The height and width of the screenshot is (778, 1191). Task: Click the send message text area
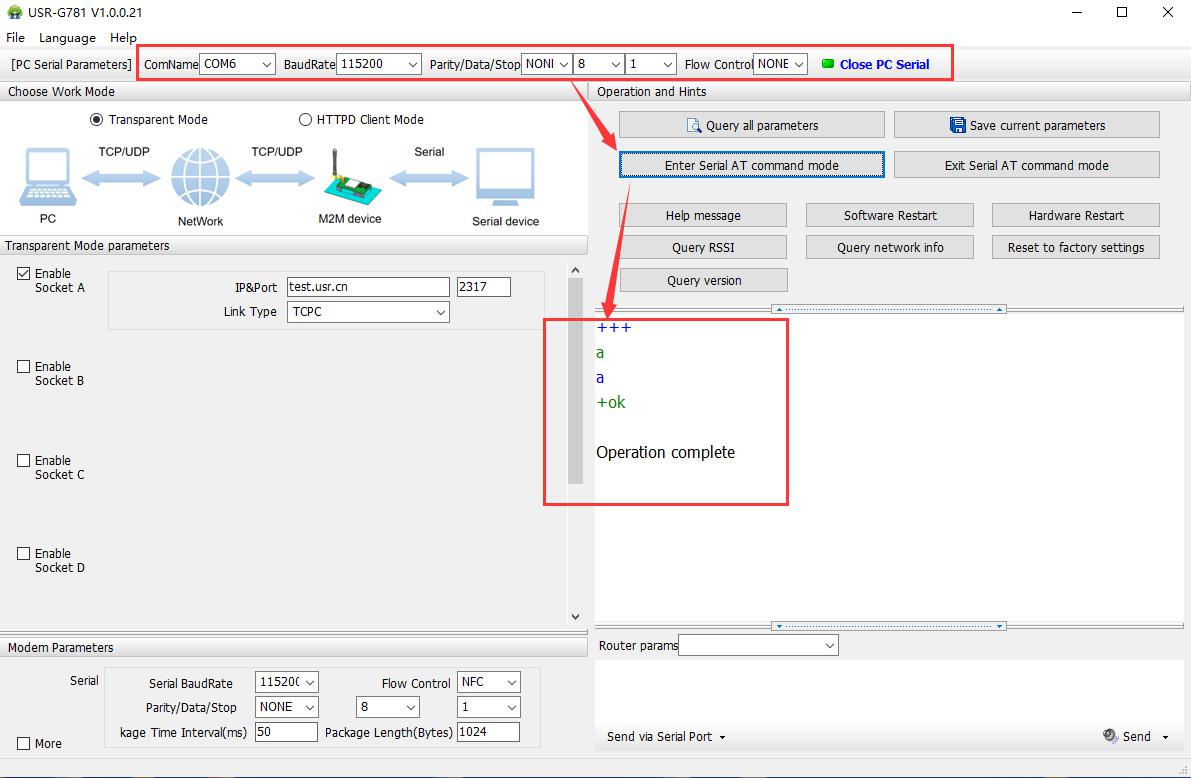889,690
